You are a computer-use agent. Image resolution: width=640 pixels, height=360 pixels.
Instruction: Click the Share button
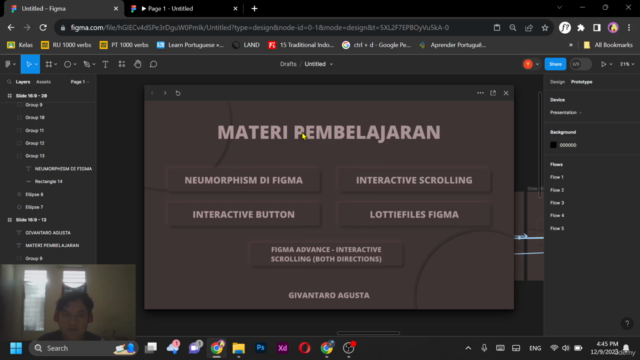pos(555,64)
